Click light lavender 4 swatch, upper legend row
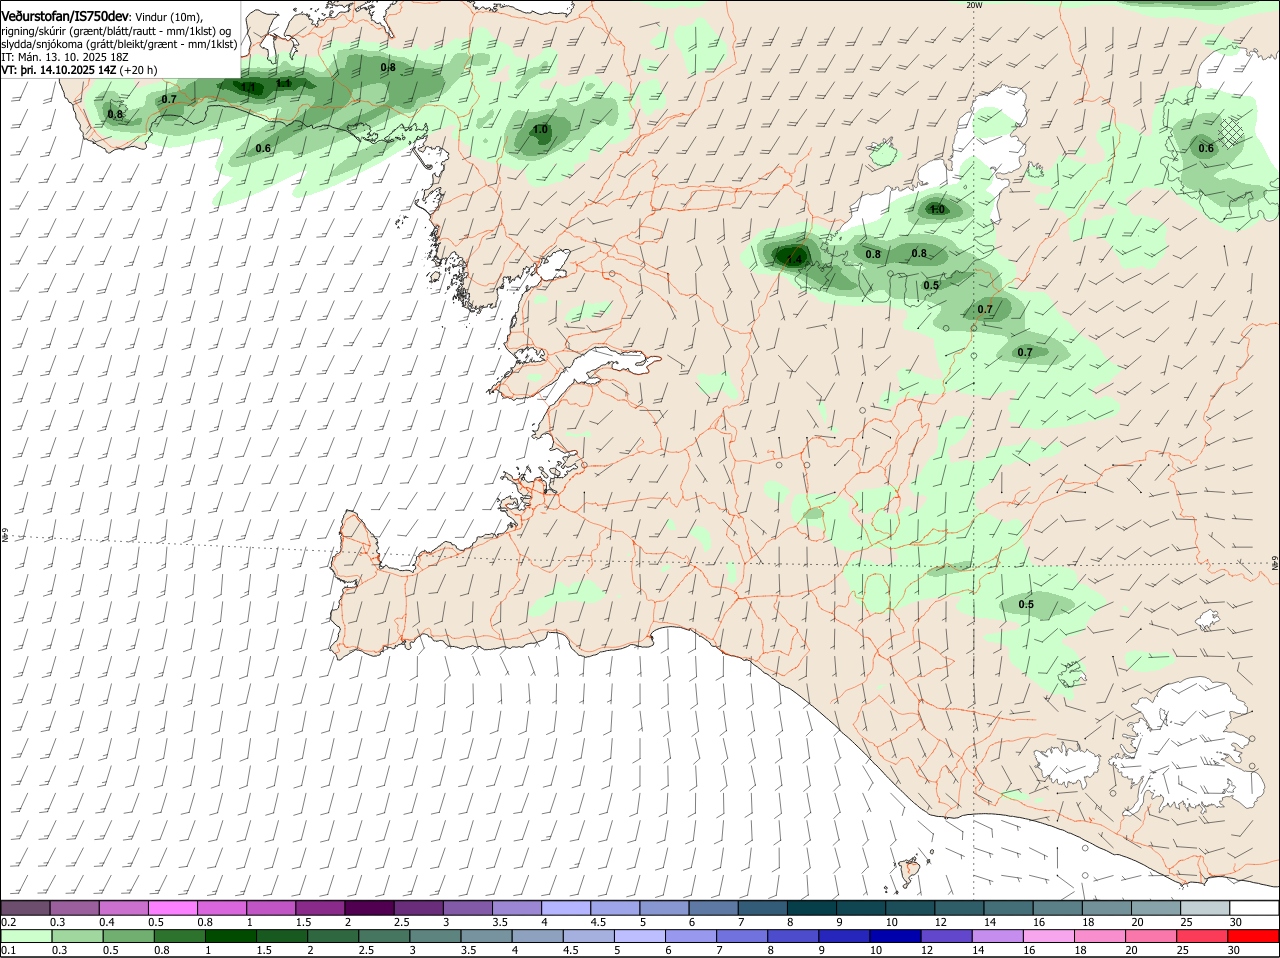 [565, 907]
